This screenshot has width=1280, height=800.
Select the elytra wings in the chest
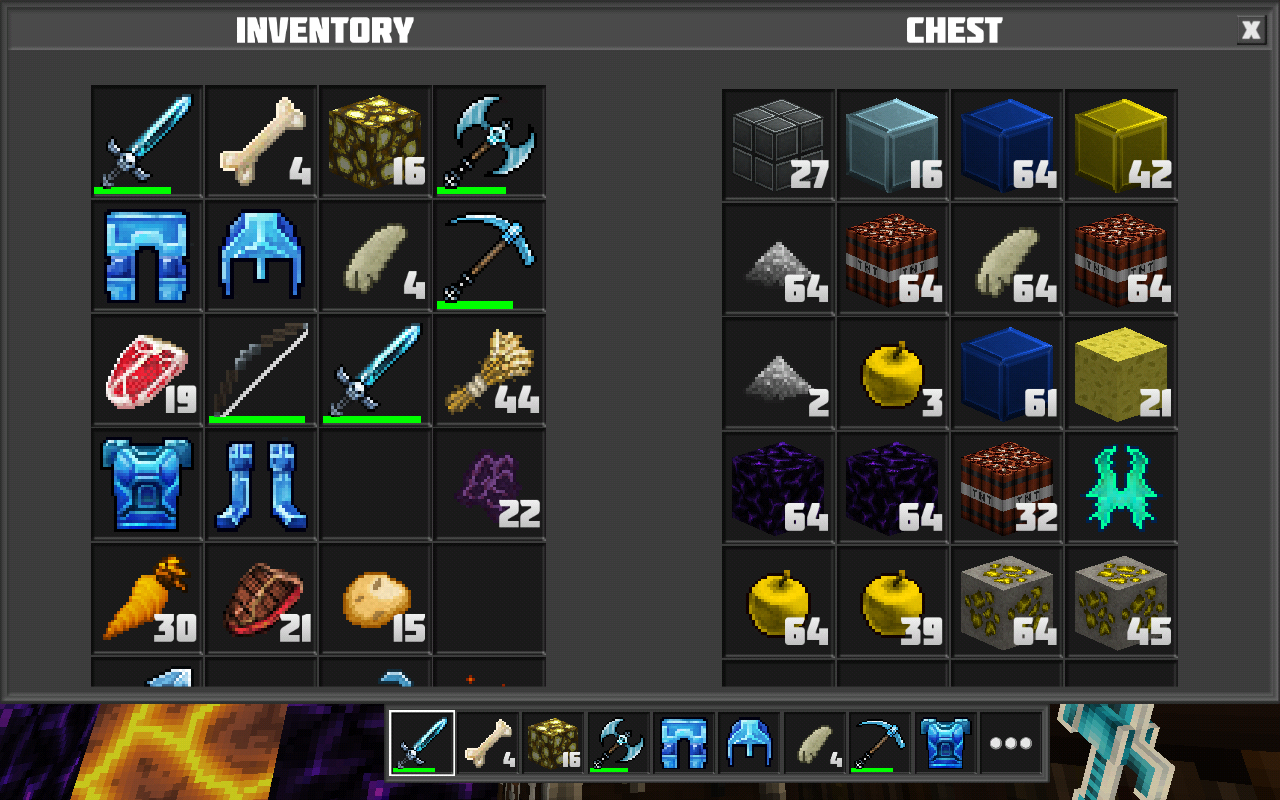pos(1121,487)
